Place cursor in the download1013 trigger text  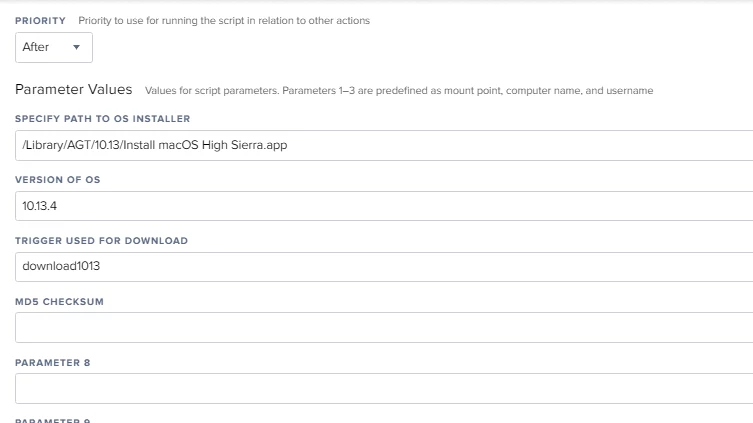60,267
